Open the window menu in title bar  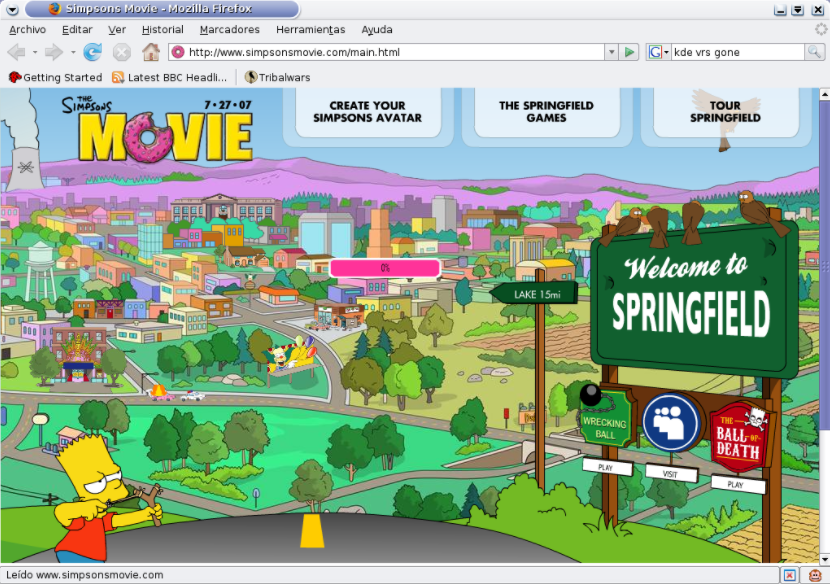point(13,9)
